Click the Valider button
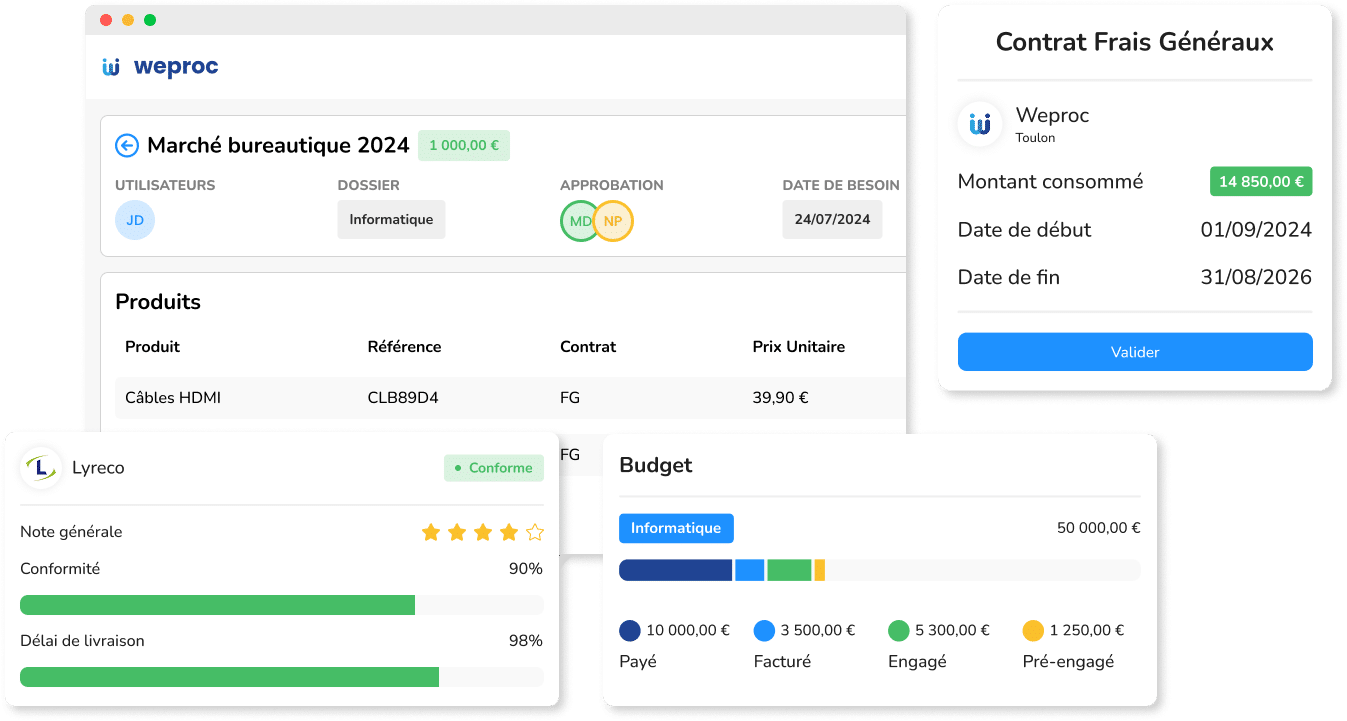Screen dimensions: 1347x721 coord(1135,352)
